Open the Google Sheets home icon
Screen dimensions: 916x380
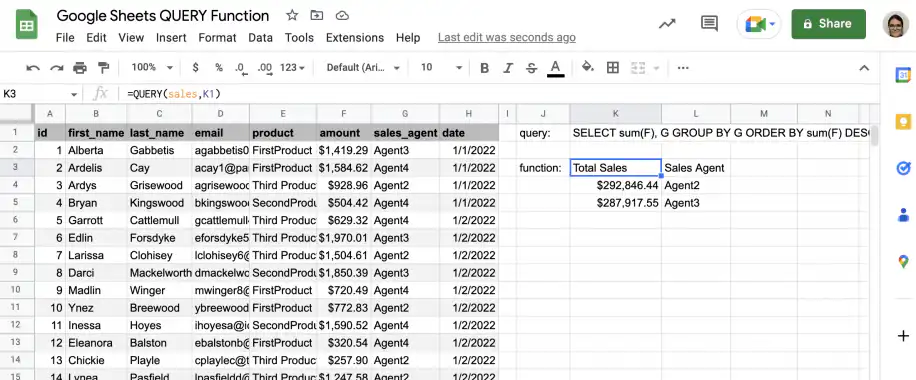click(26, 26)
